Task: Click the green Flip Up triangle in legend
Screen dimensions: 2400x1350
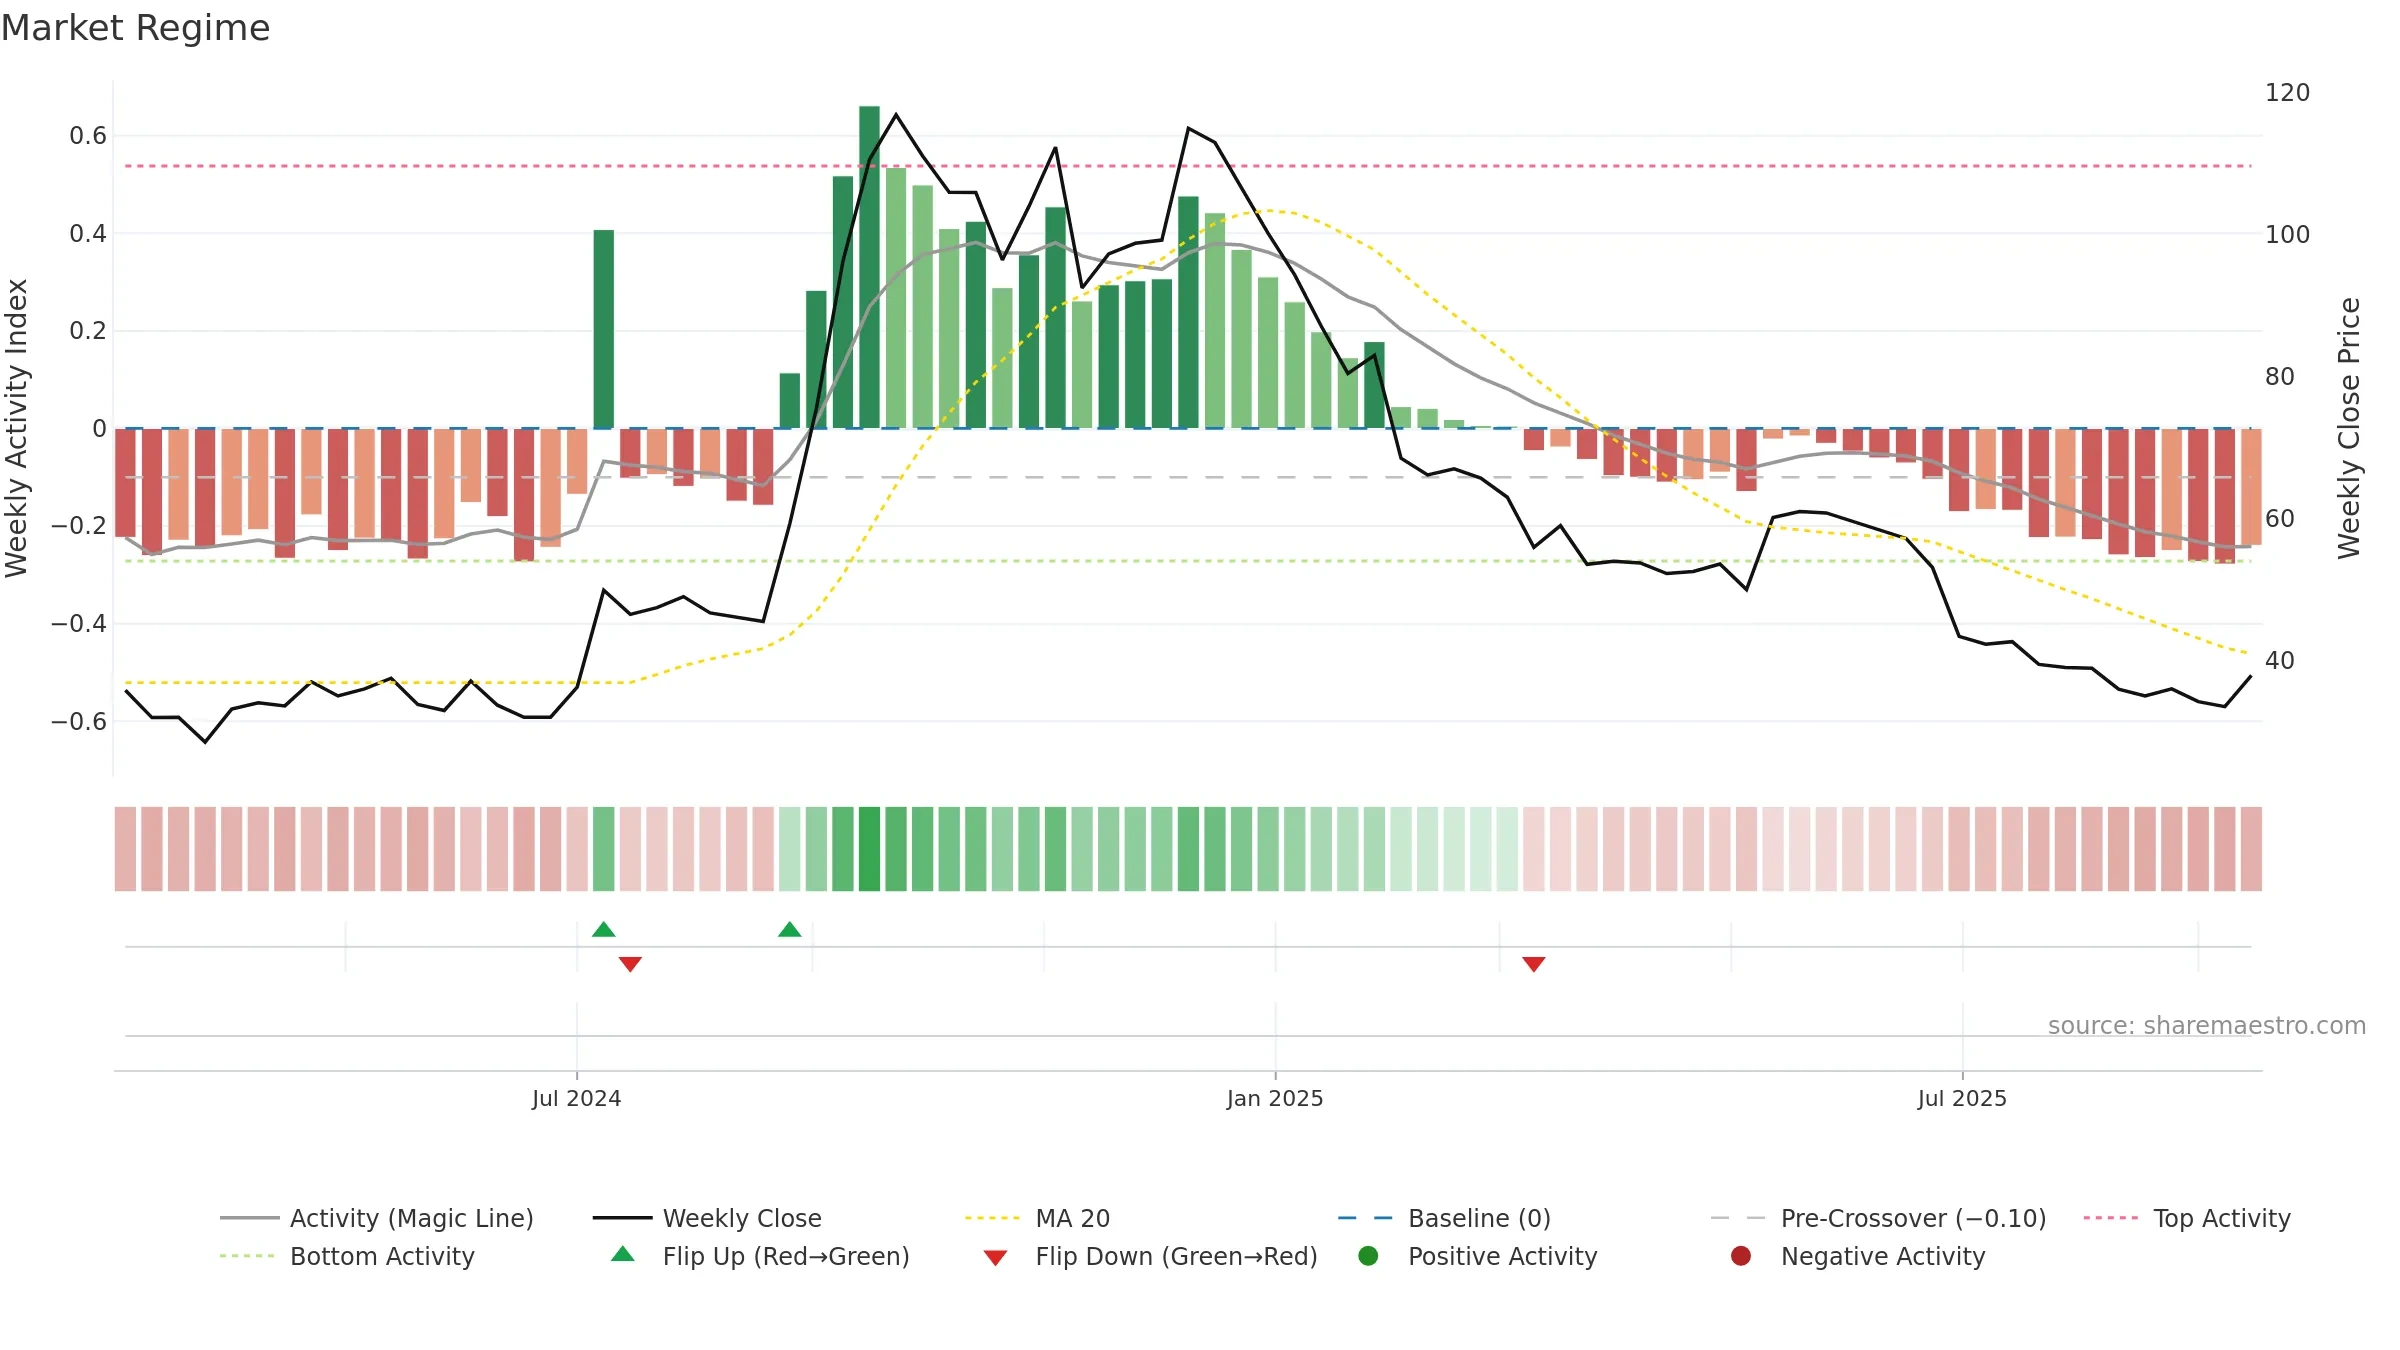Action: pyautogui.click(x=623, y=1254)
